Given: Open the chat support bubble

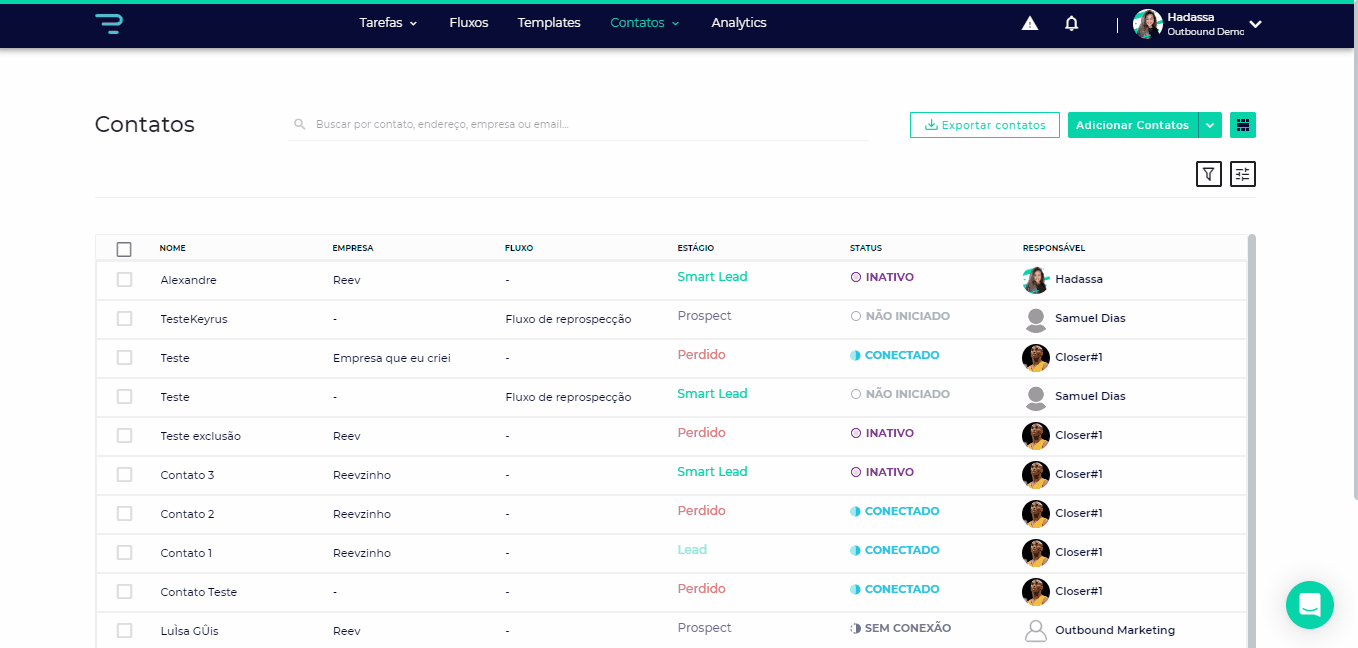Looking at the screenshot, I should [1309, 605].
